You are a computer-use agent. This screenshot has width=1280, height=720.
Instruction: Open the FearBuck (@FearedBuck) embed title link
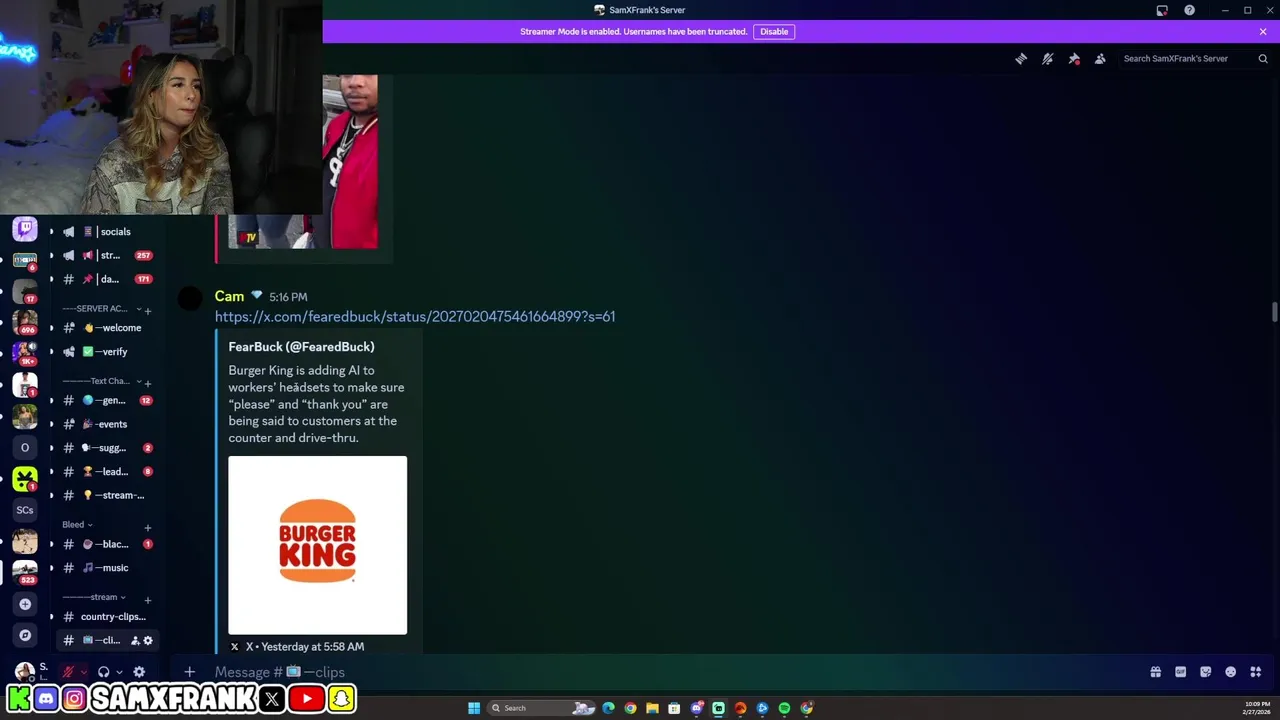pos(301,347)
